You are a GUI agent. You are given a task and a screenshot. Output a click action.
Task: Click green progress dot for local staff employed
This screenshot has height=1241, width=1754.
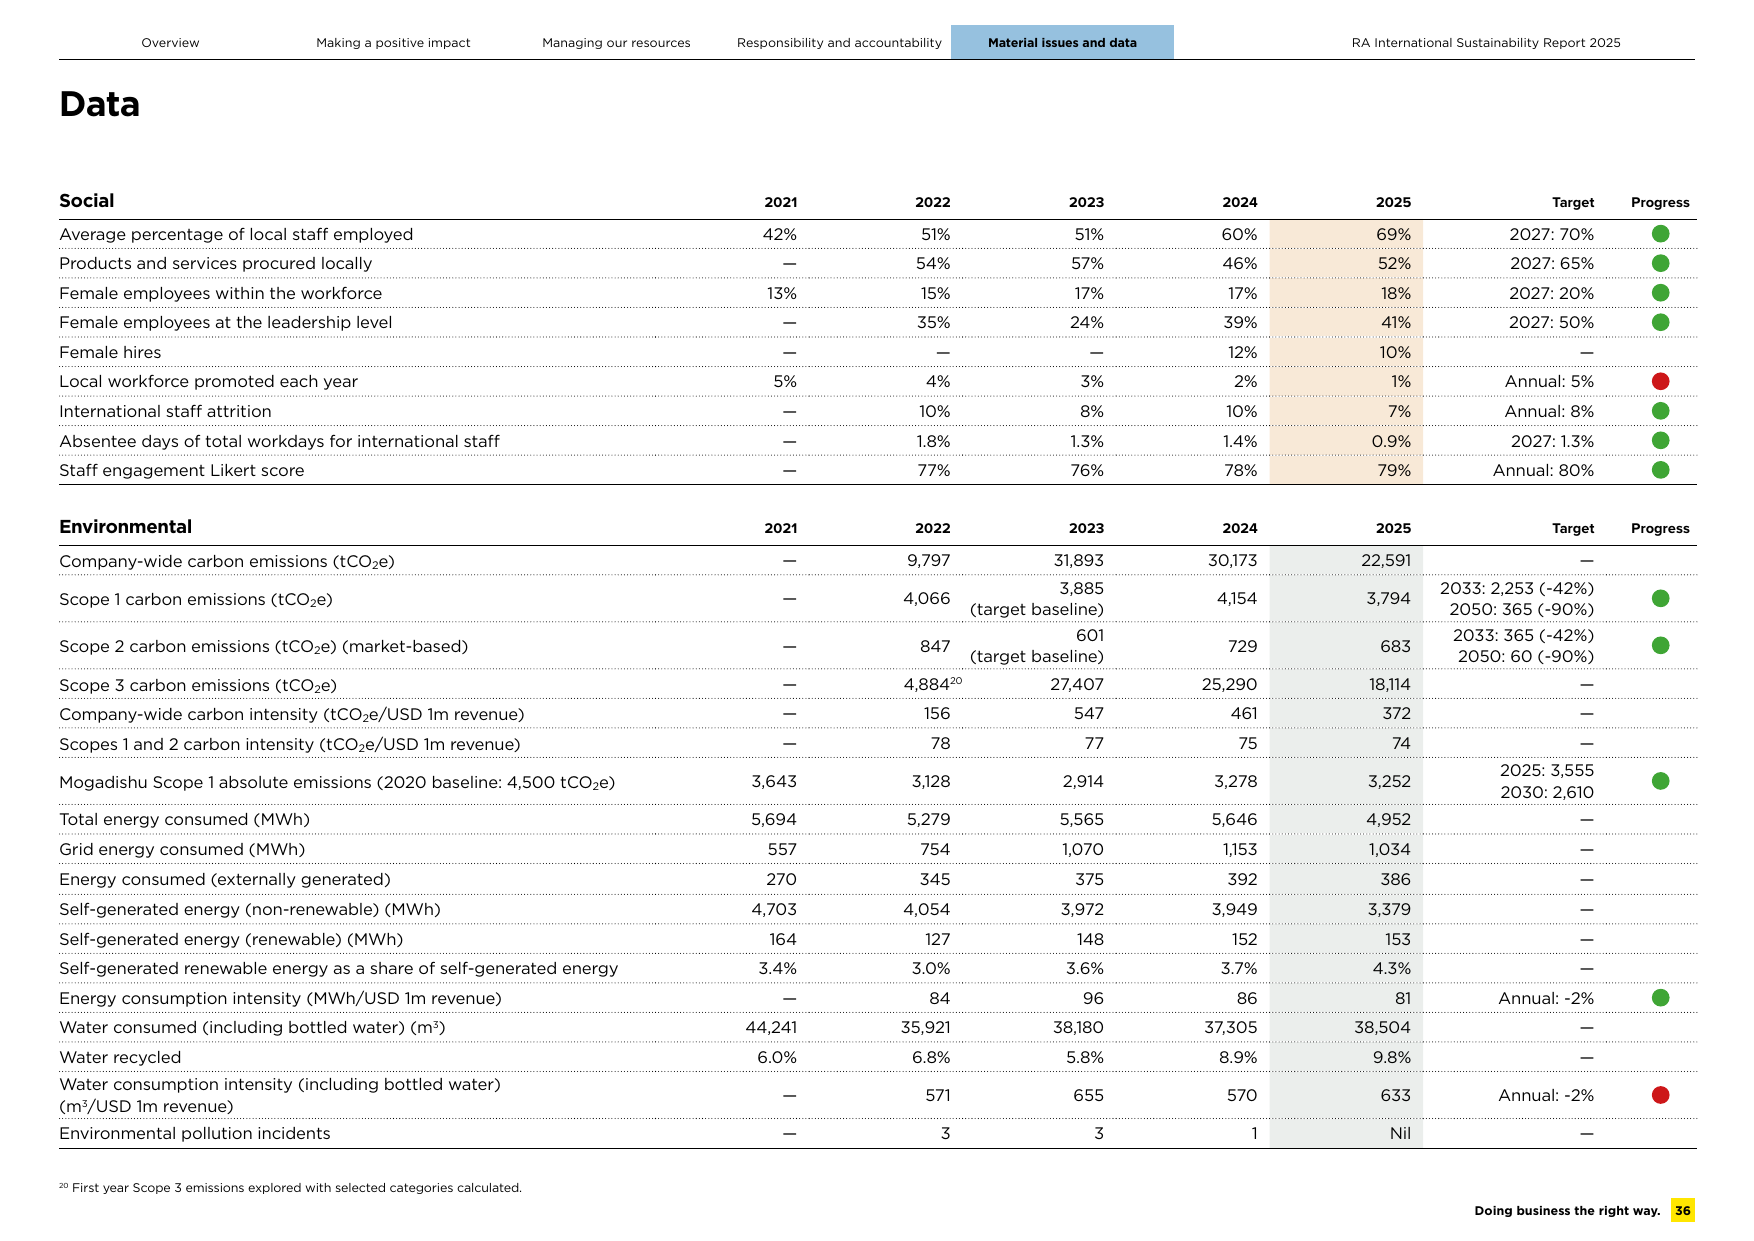click(1661, 234)
